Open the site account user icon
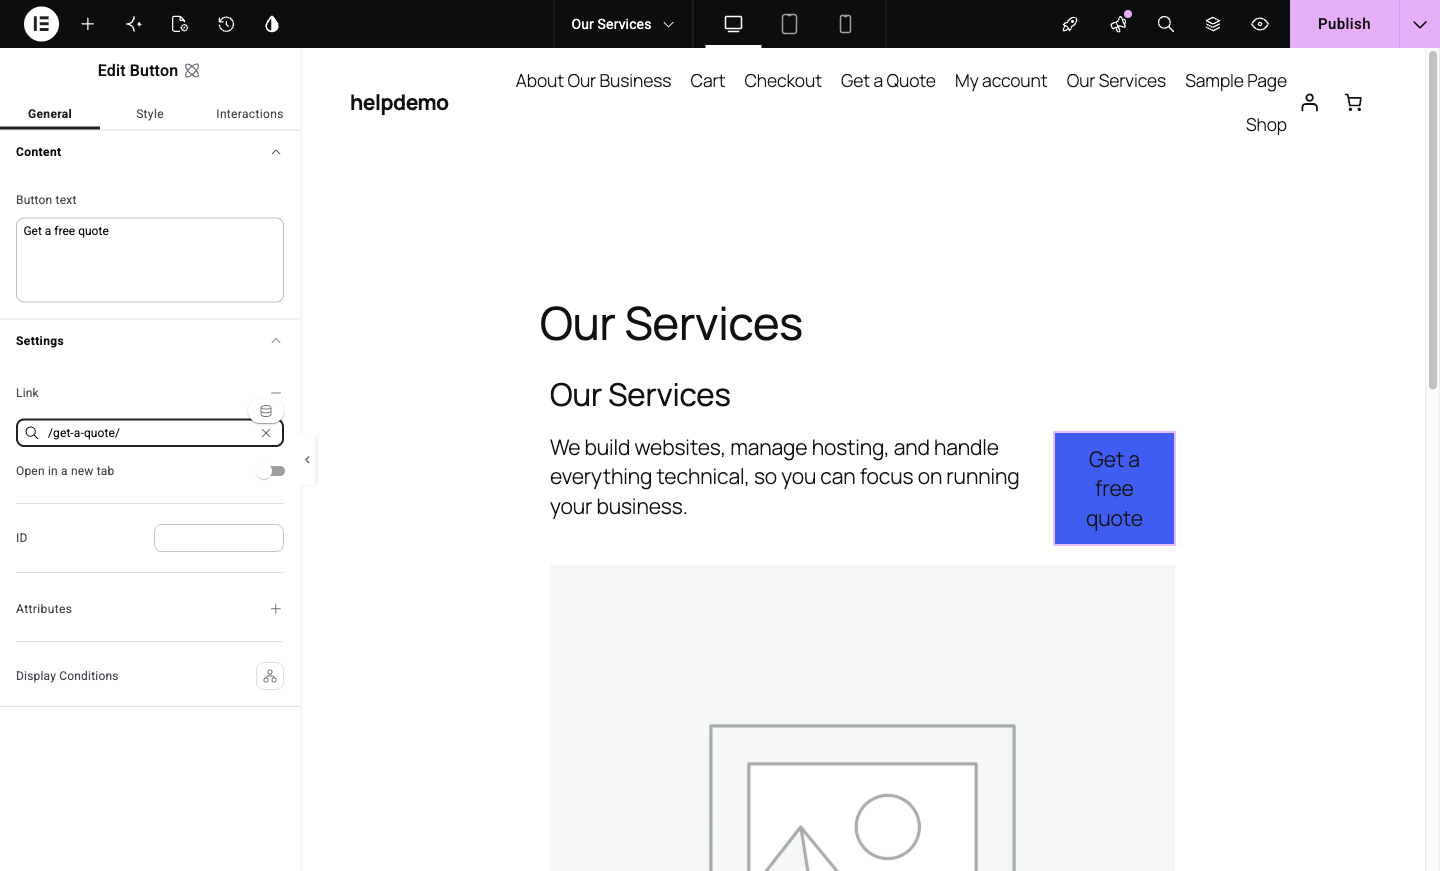 (1309, 102)
